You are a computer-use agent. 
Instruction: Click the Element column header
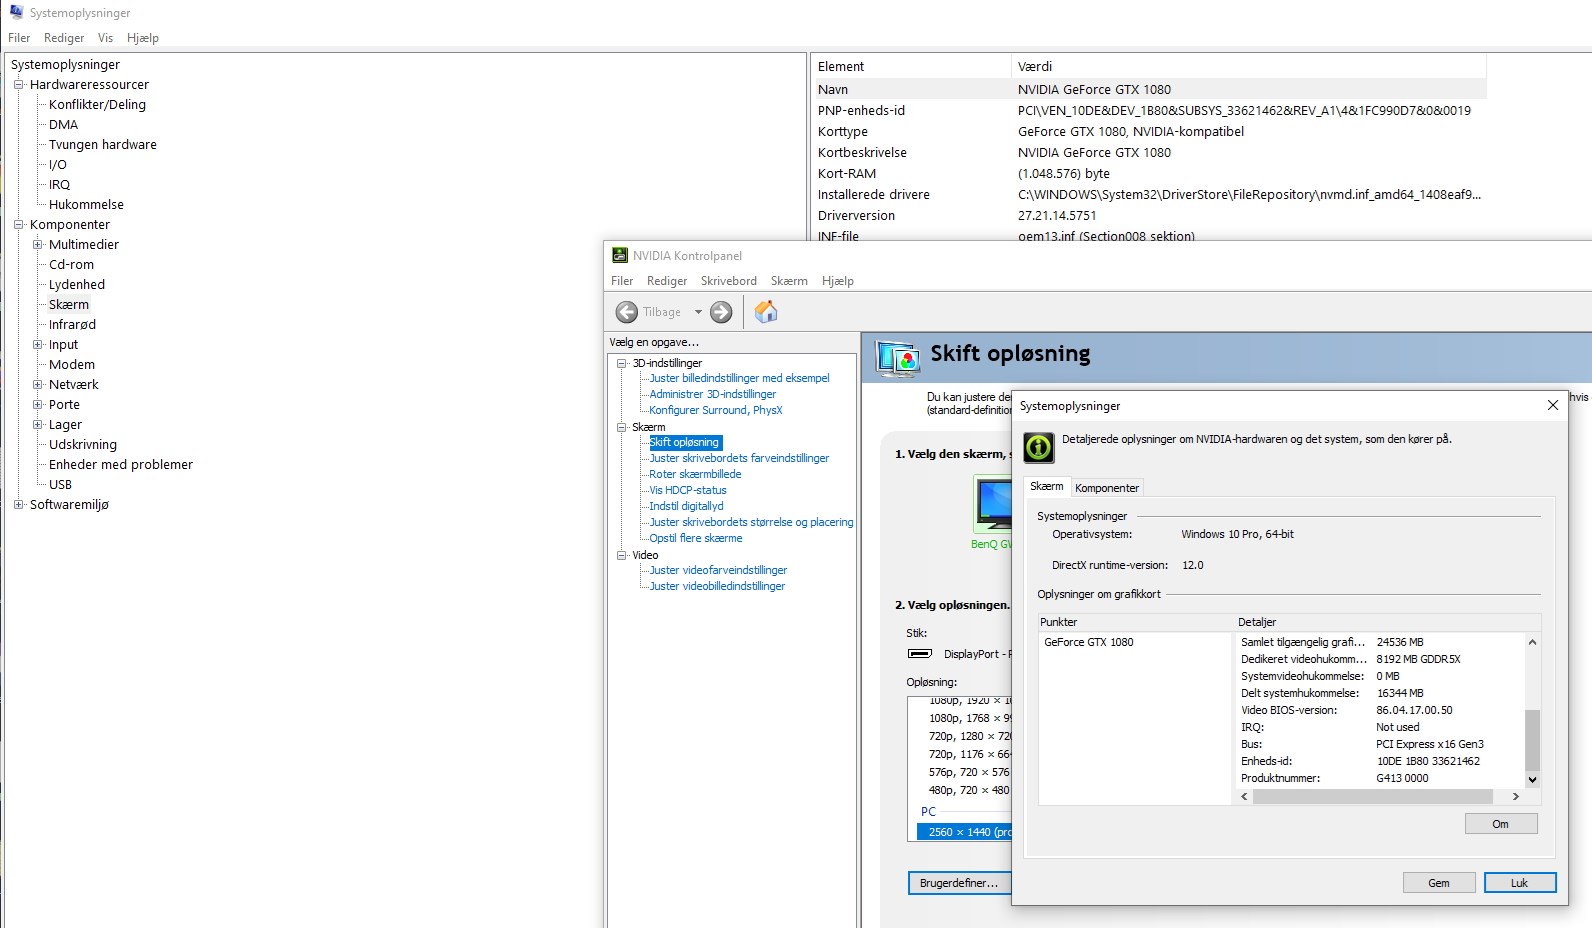point(911,67)
